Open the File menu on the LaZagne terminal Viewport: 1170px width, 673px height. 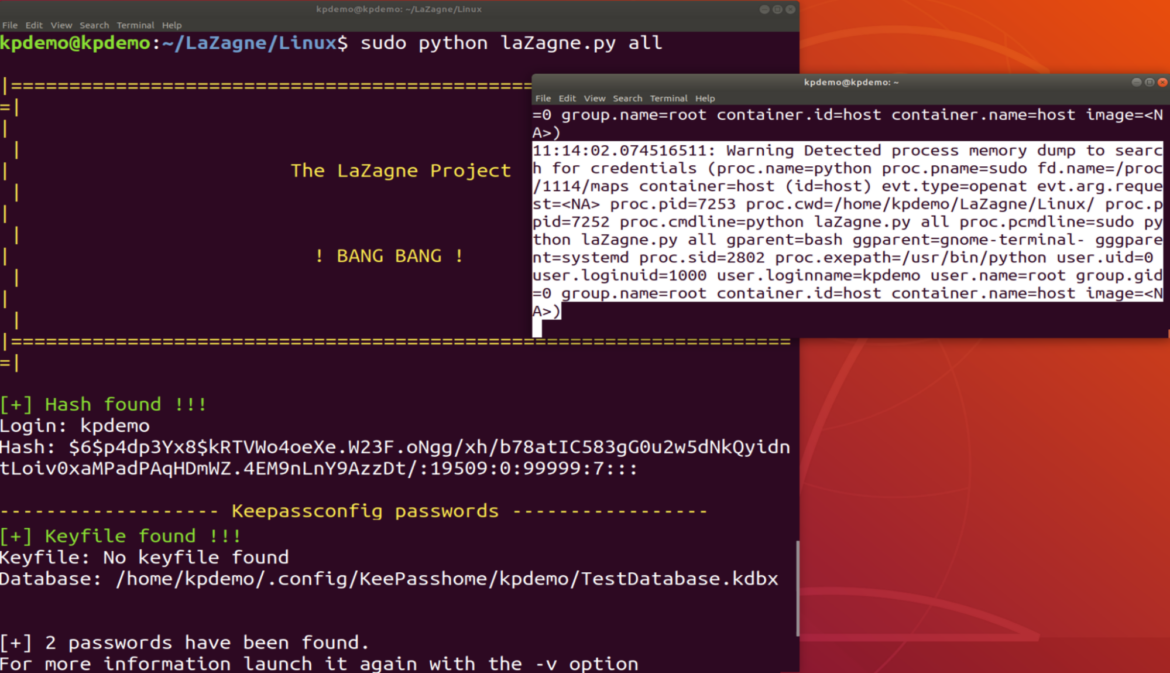point(9,25)
